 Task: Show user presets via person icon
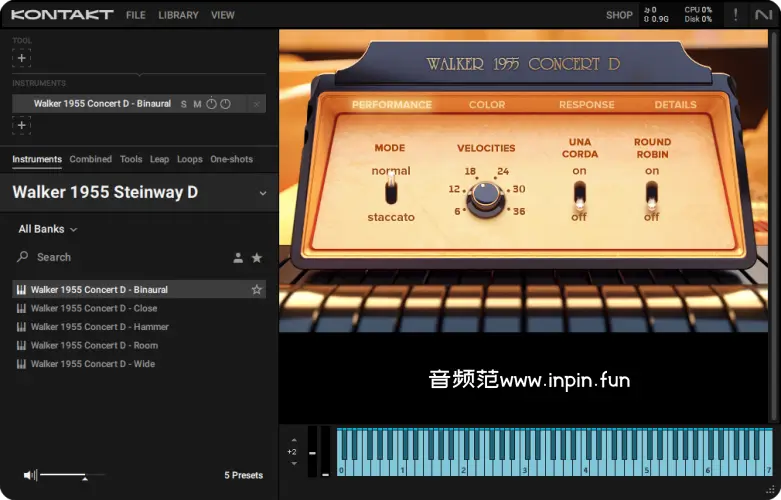tap(238, 258)
